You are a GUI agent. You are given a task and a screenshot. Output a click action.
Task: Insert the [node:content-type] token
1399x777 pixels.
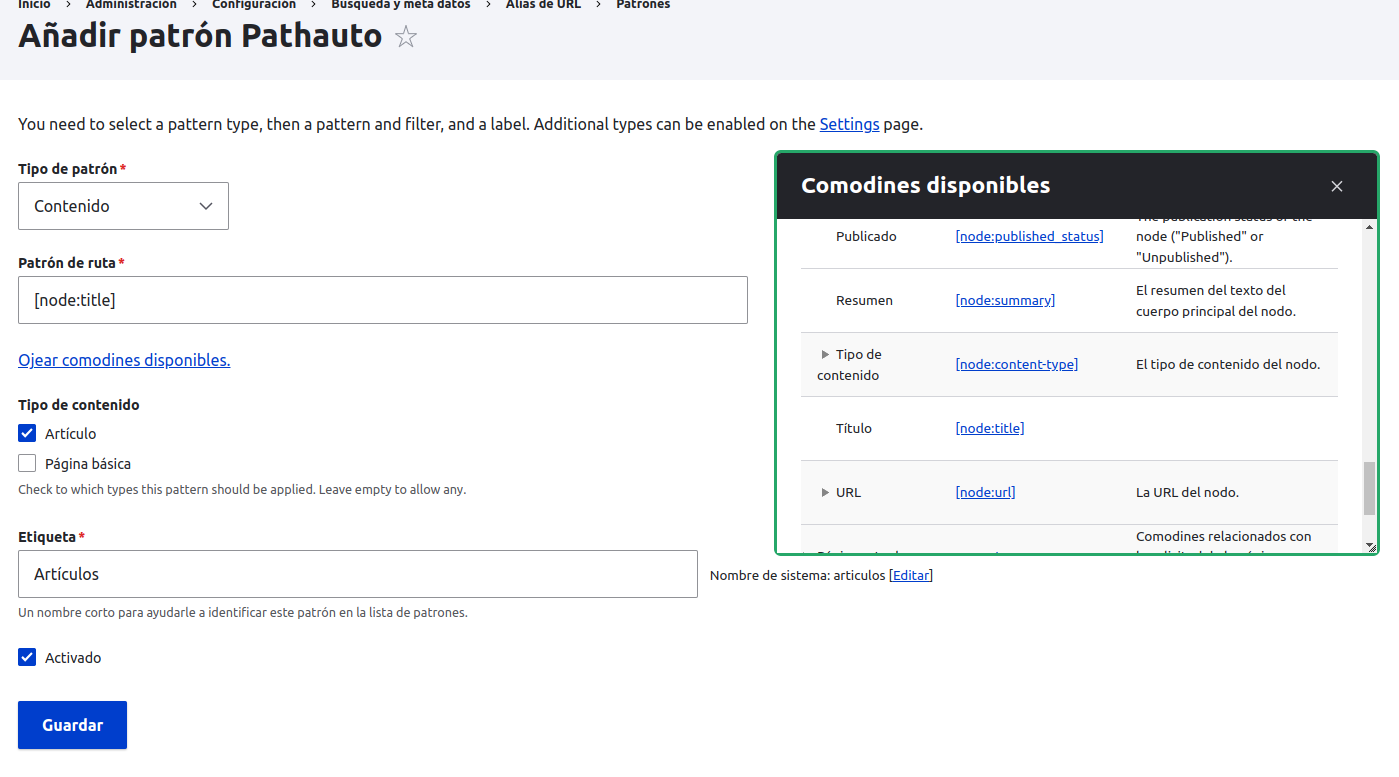(x=1016, y=364)
